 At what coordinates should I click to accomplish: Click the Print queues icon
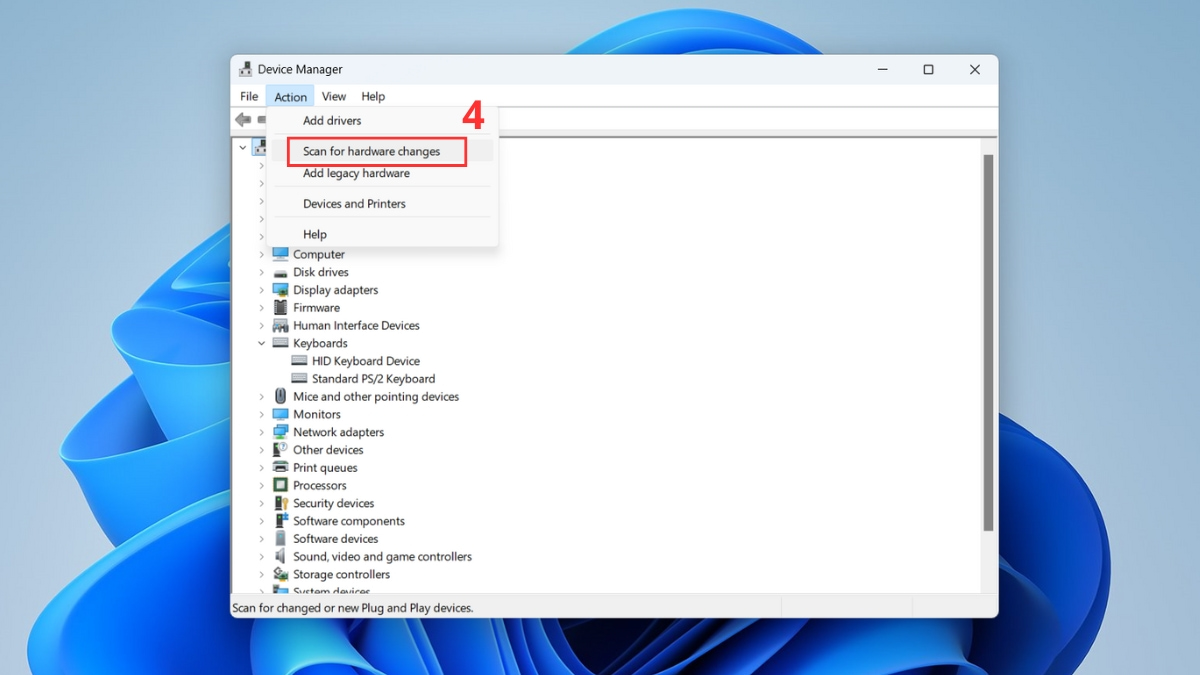[280, 467]
